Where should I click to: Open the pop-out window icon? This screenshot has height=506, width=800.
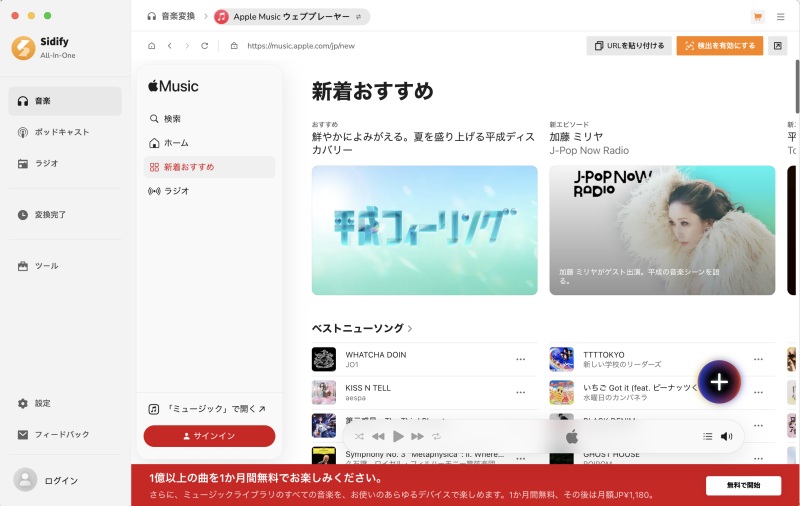tap(778, 46)
